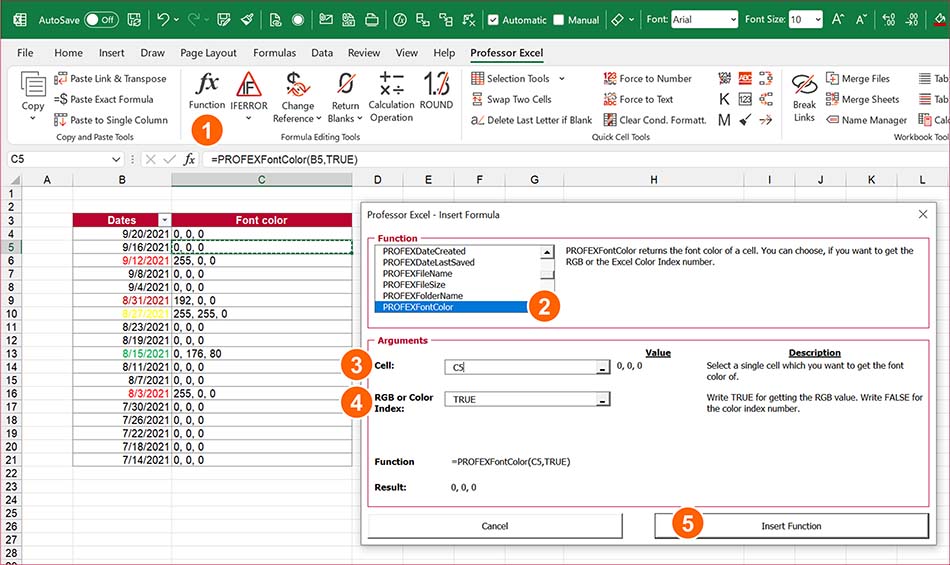Switch to the Review ribbon tab
The width and height of the screenshot is (950, 565).
(364, 53)
